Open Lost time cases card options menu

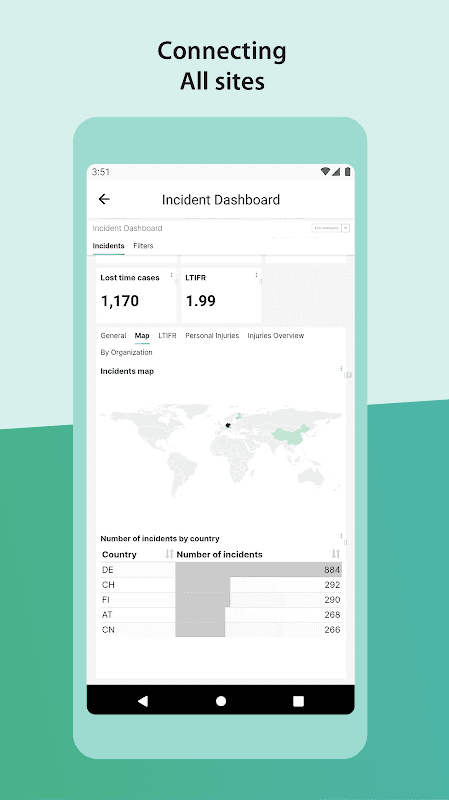171,276
